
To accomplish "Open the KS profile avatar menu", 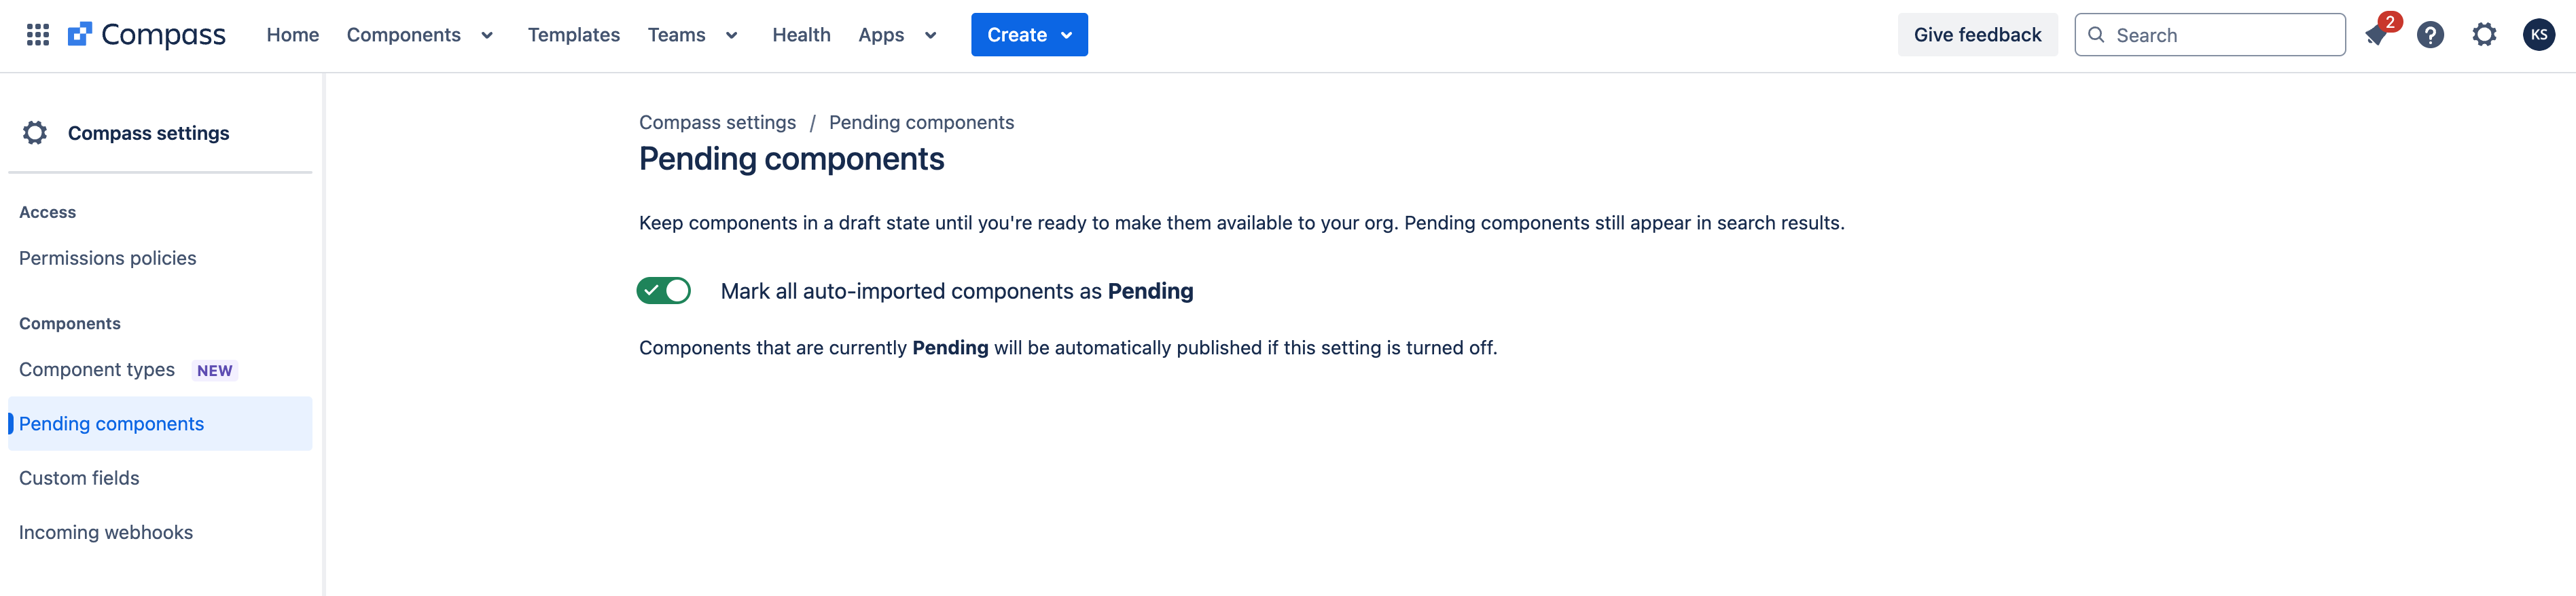I will [2537, 34].
